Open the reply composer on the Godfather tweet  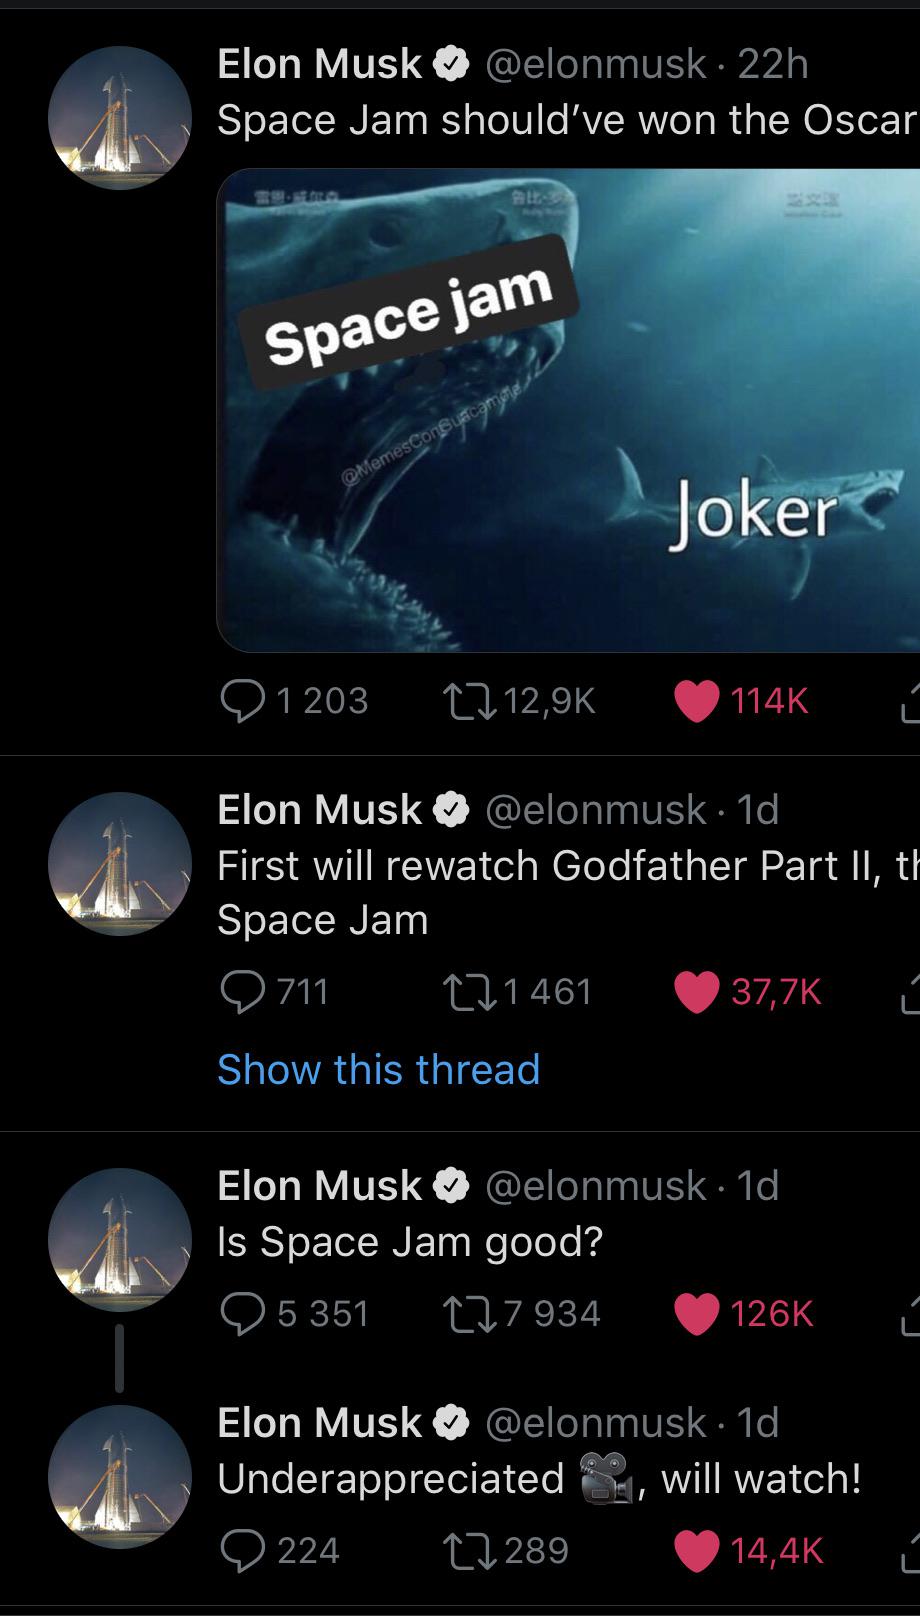click(243, 991)
